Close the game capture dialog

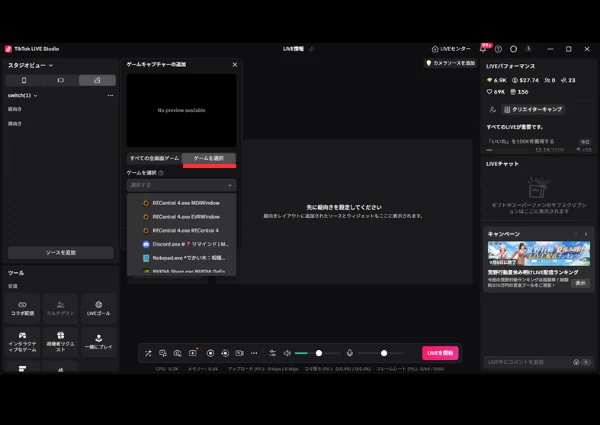coord(235,65)
